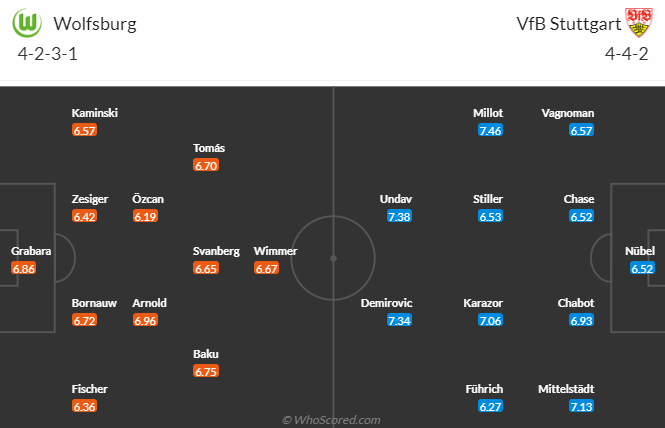Select player Kaminski

click(94, 113)
